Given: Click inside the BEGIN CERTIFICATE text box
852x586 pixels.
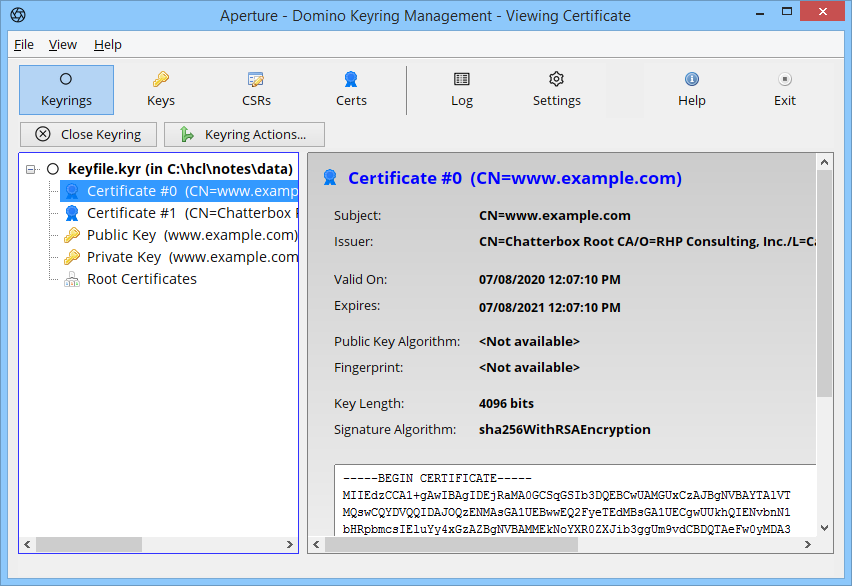Looking at the screenshot, I should (x=575, y=500).
